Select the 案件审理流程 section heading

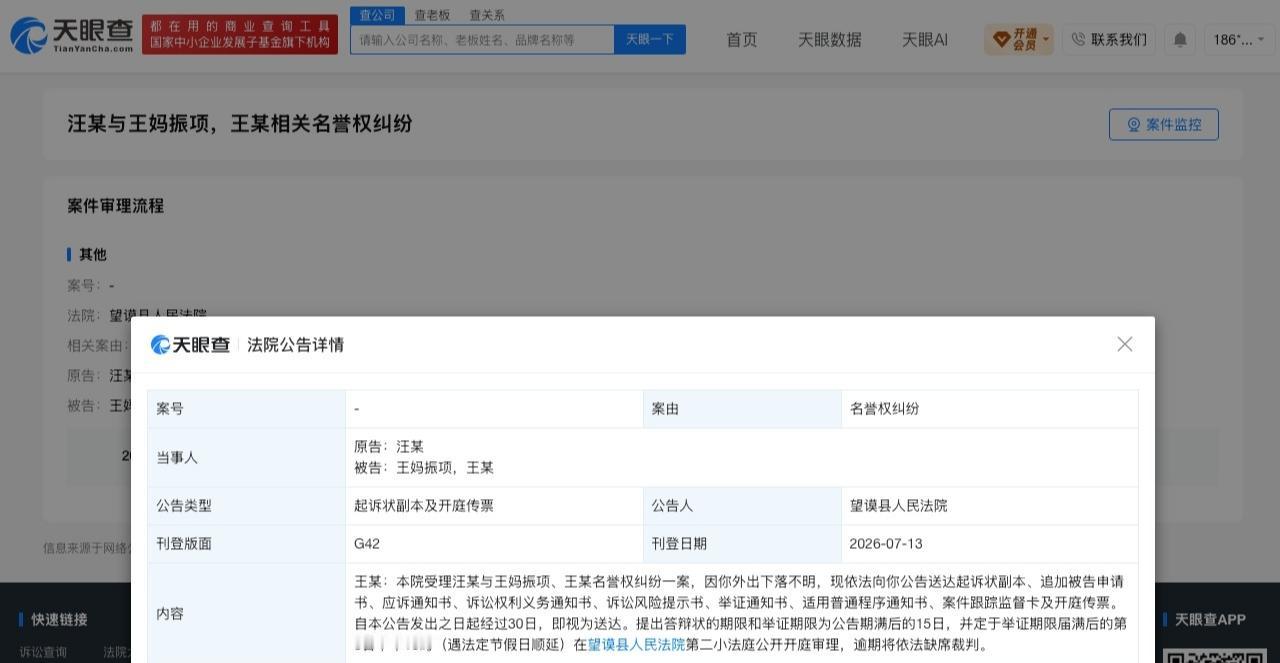tap(116, 206)
